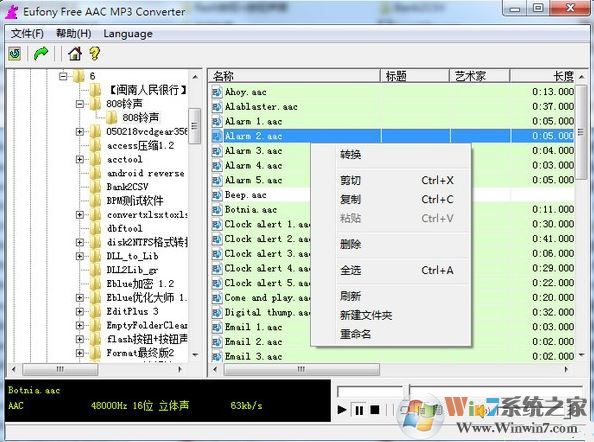
Task: Click the file icon beside Alablaster.aac
Action: pyautogui.click(x=217, y=107)
